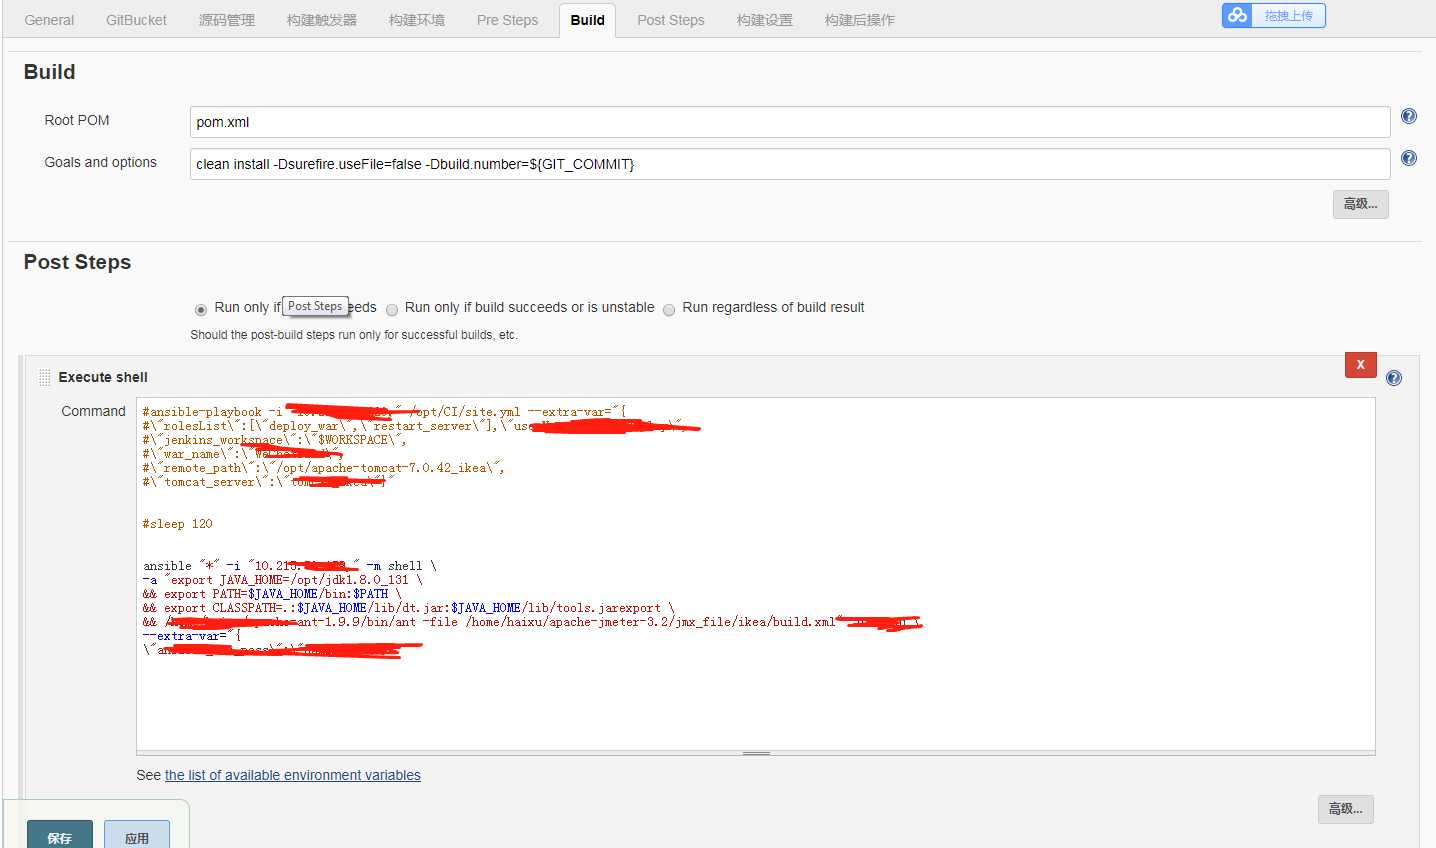Click the 'Post Steps' section heading

coord(77,262)
